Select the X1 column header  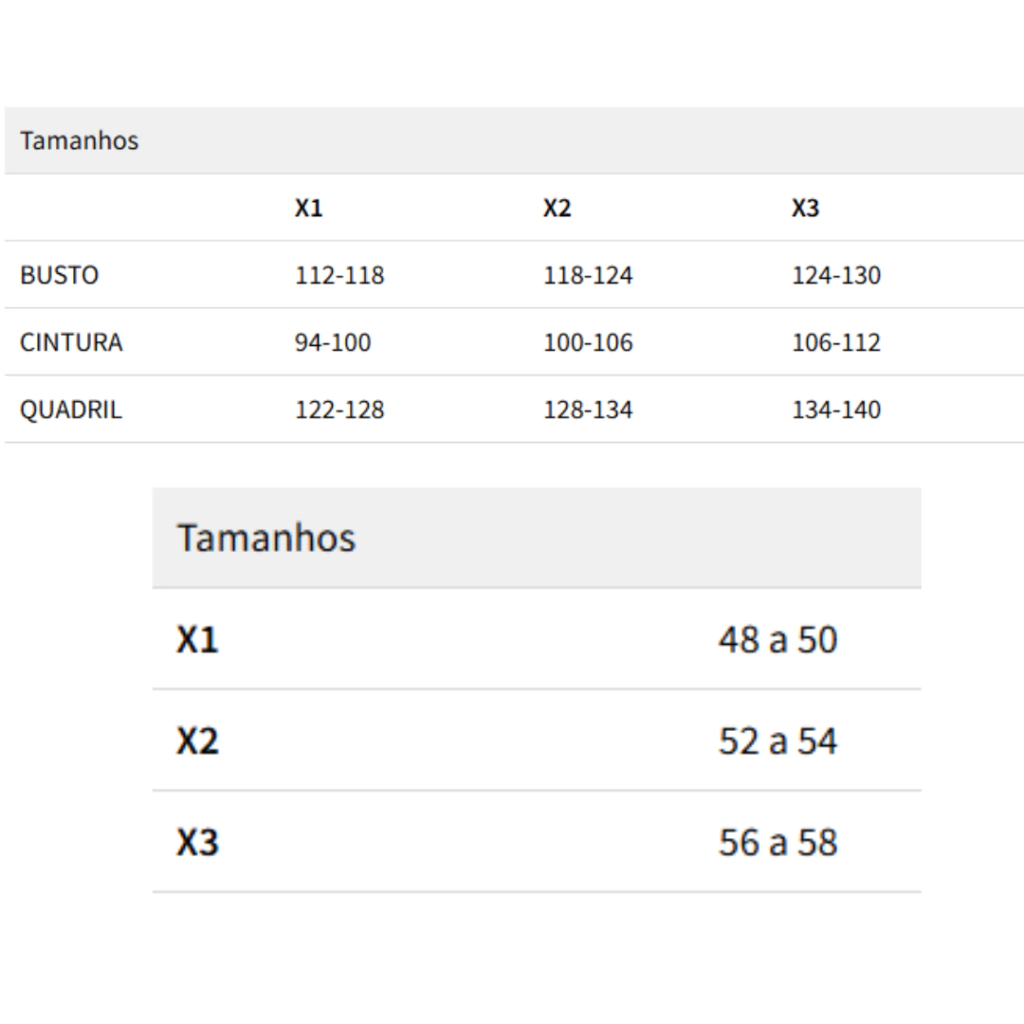click(309, 208)
